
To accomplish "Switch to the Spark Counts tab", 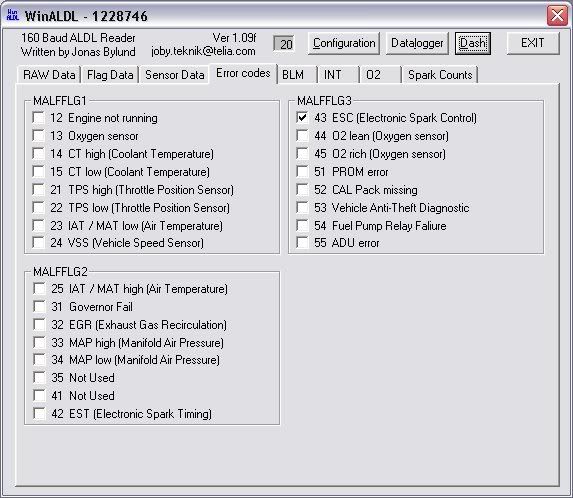I will pos(440,75).
